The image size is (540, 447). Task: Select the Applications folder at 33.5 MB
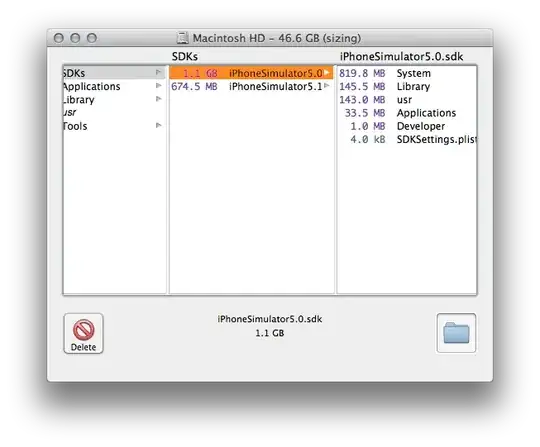[407, 113]
